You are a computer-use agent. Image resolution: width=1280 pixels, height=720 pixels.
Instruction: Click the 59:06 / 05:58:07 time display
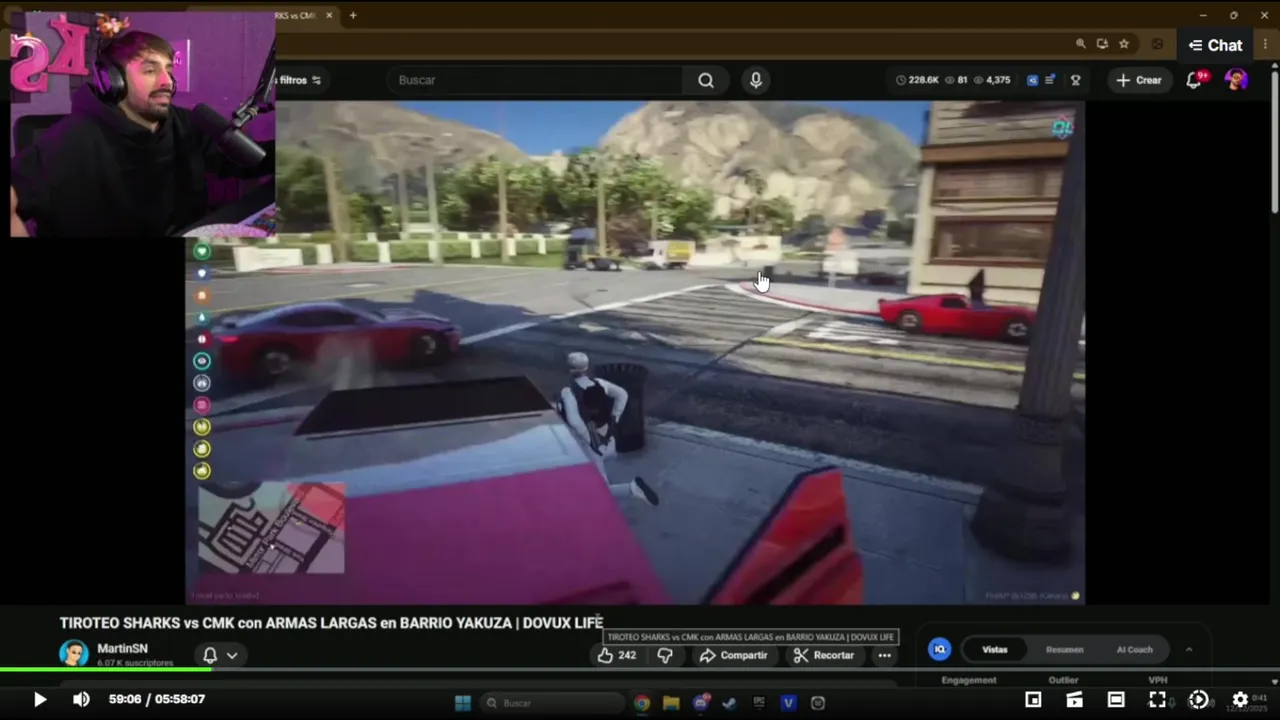[157, 699]
